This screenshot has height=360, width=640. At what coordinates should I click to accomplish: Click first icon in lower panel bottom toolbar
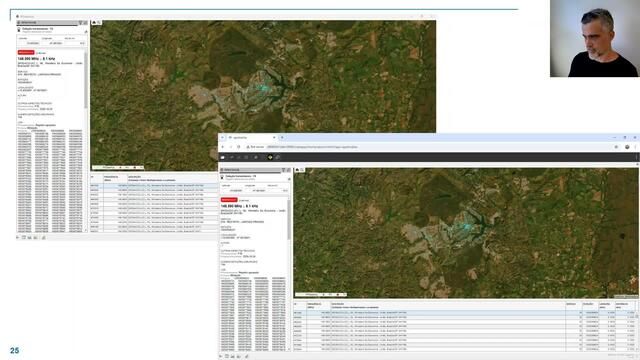tap(221, 356)
